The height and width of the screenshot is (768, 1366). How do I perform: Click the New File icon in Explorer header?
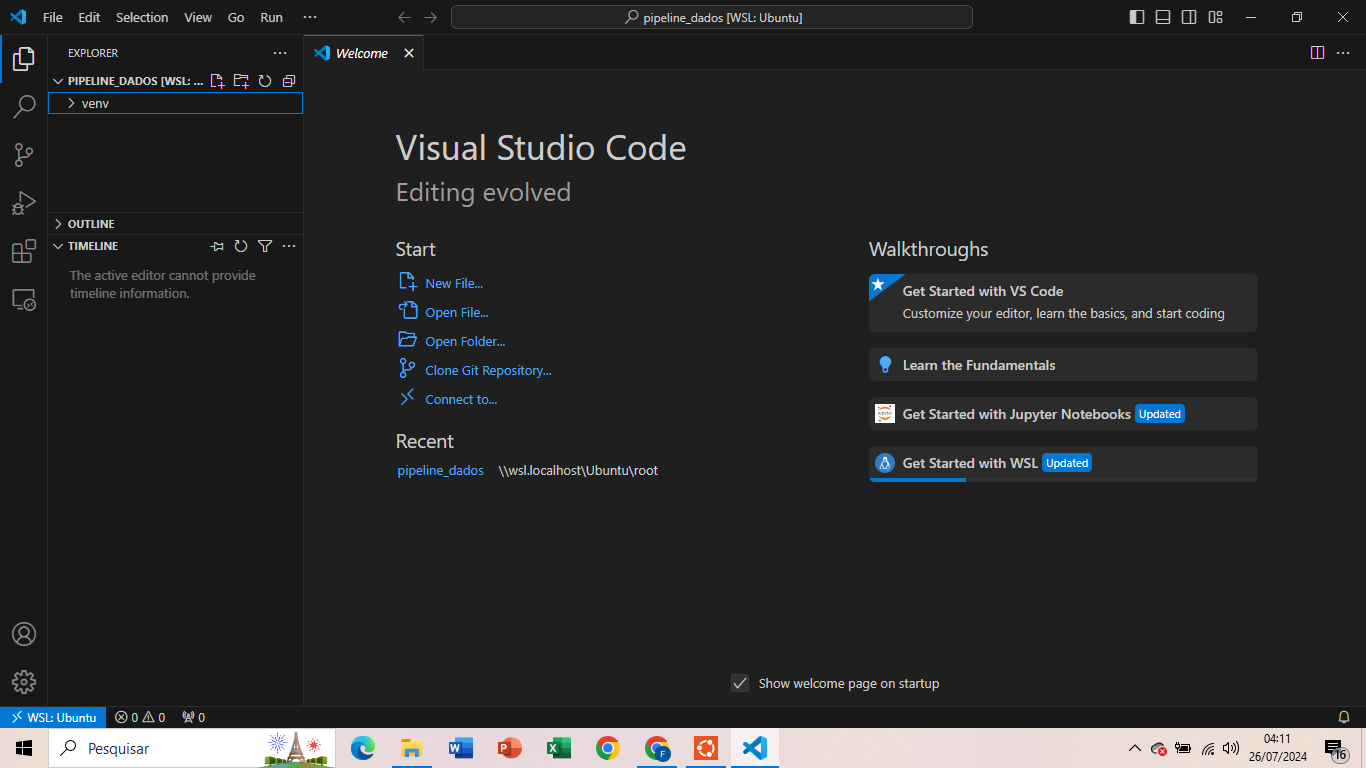point(217,81)
